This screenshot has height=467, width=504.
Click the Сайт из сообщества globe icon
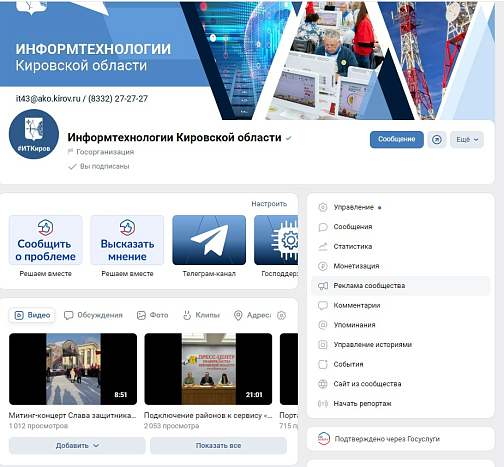coord(323,384)
